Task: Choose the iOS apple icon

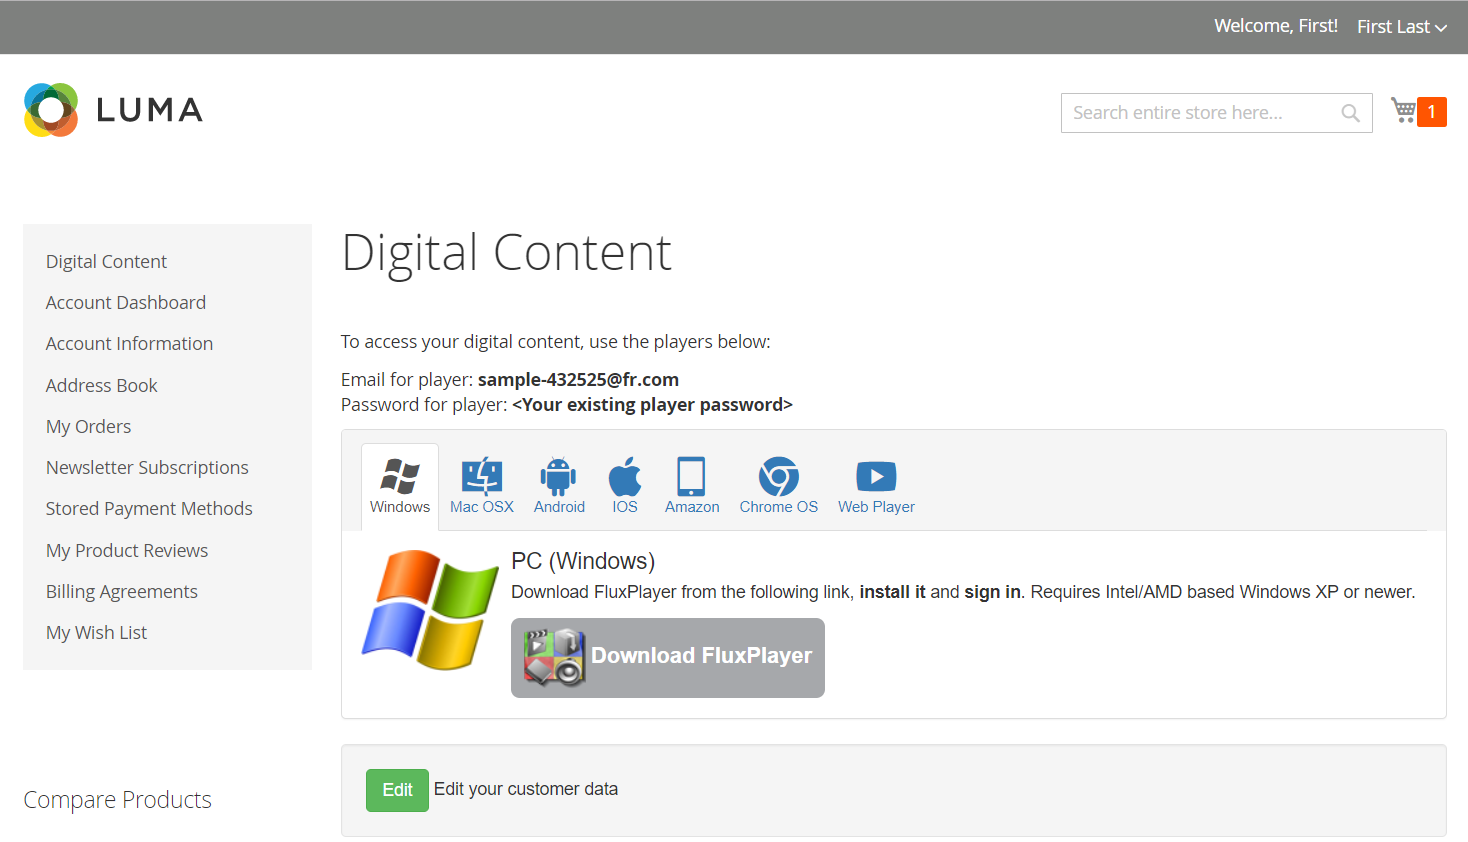Action: [x=625, y=477]
